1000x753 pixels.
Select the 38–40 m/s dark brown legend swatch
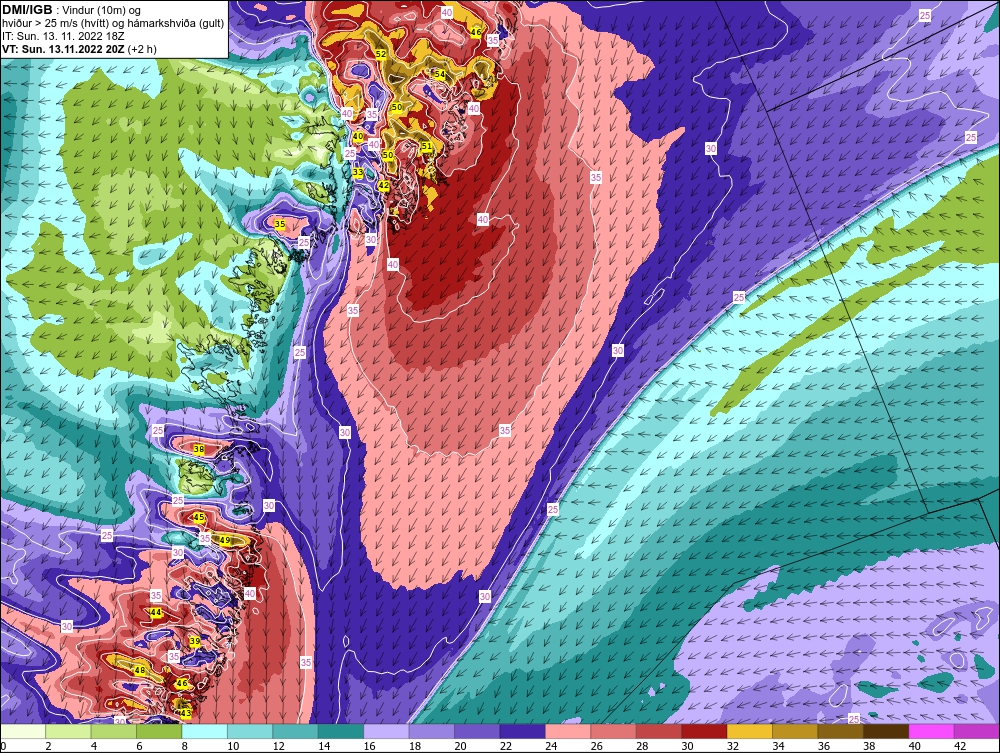click(x=886, y=731)
